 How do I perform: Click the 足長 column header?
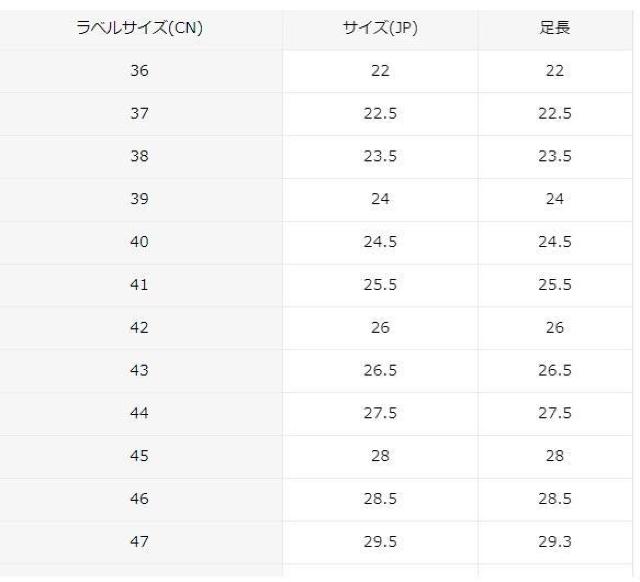point(555,28)
